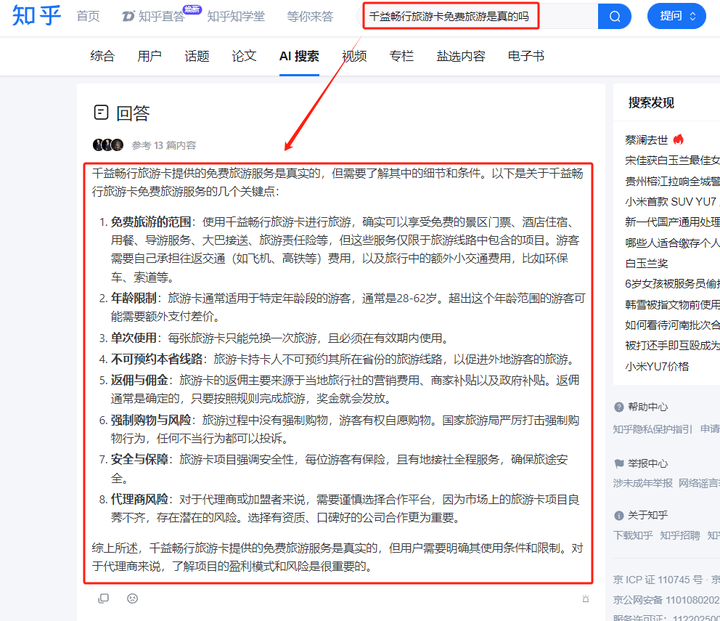Open 京 ICP 证 110745 号 link

click(658, 580)
